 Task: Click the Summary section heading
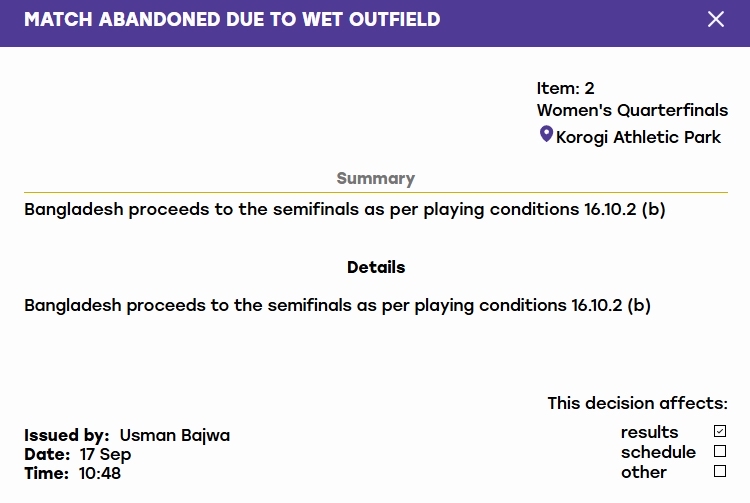click(375, 178)
